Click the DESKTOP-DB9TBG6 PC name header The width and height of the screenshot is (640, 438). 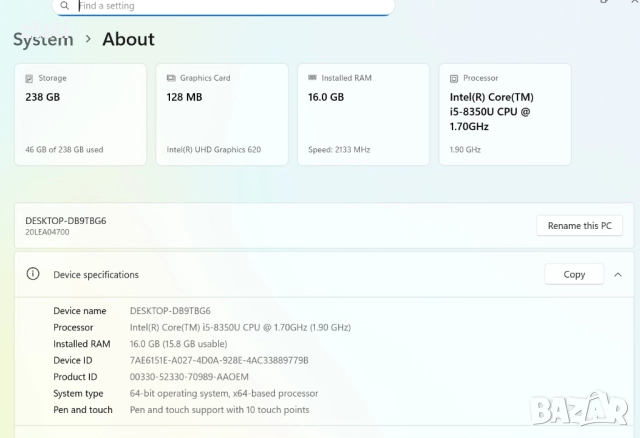click(x=65, y=220)
